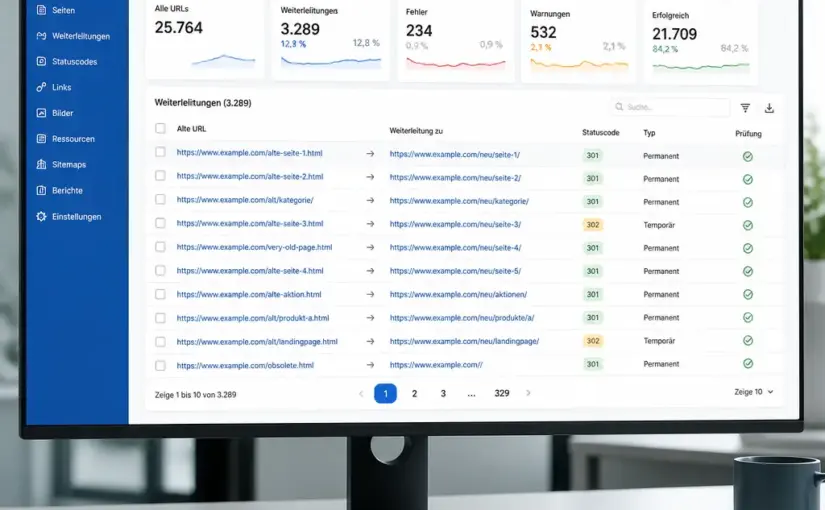
Task: Click the Suche search field
Action: coord(670,107)
